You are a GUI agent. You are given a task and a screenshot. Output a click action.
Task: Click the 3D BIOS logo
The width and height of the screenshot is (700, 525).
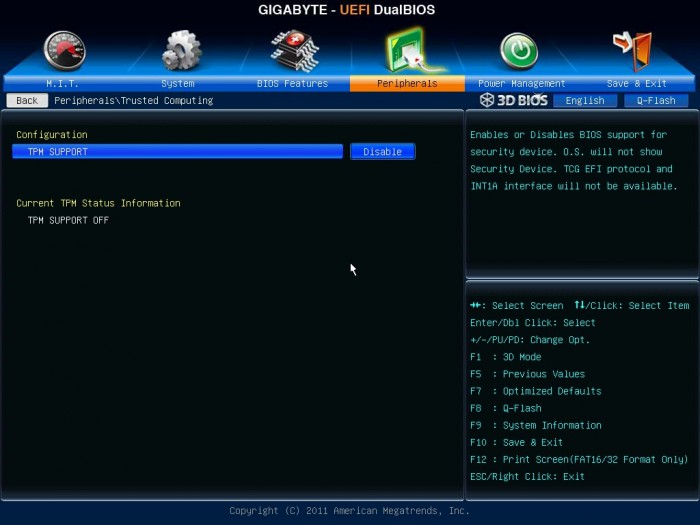513,100
